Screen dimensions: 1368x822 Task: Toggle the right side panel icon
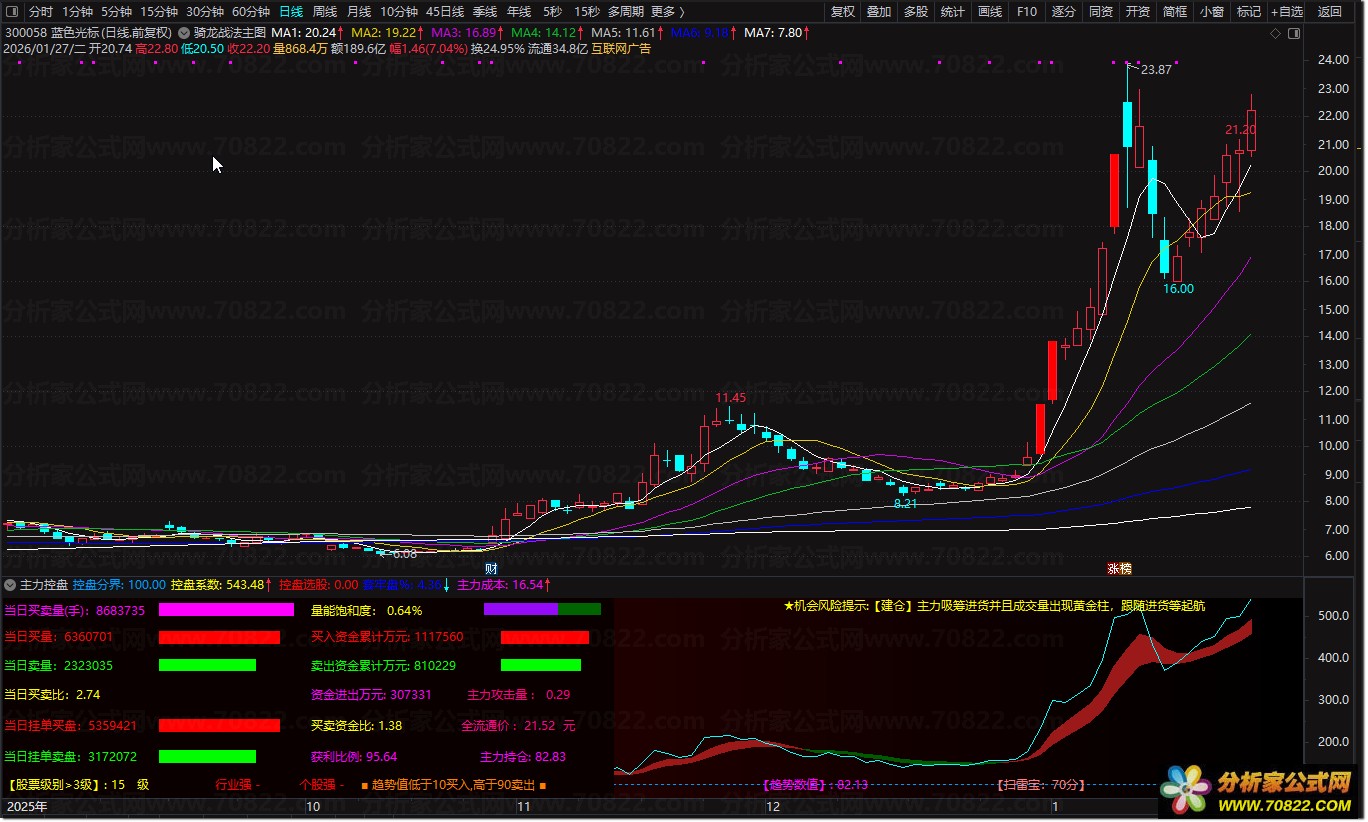[1293, 33]
